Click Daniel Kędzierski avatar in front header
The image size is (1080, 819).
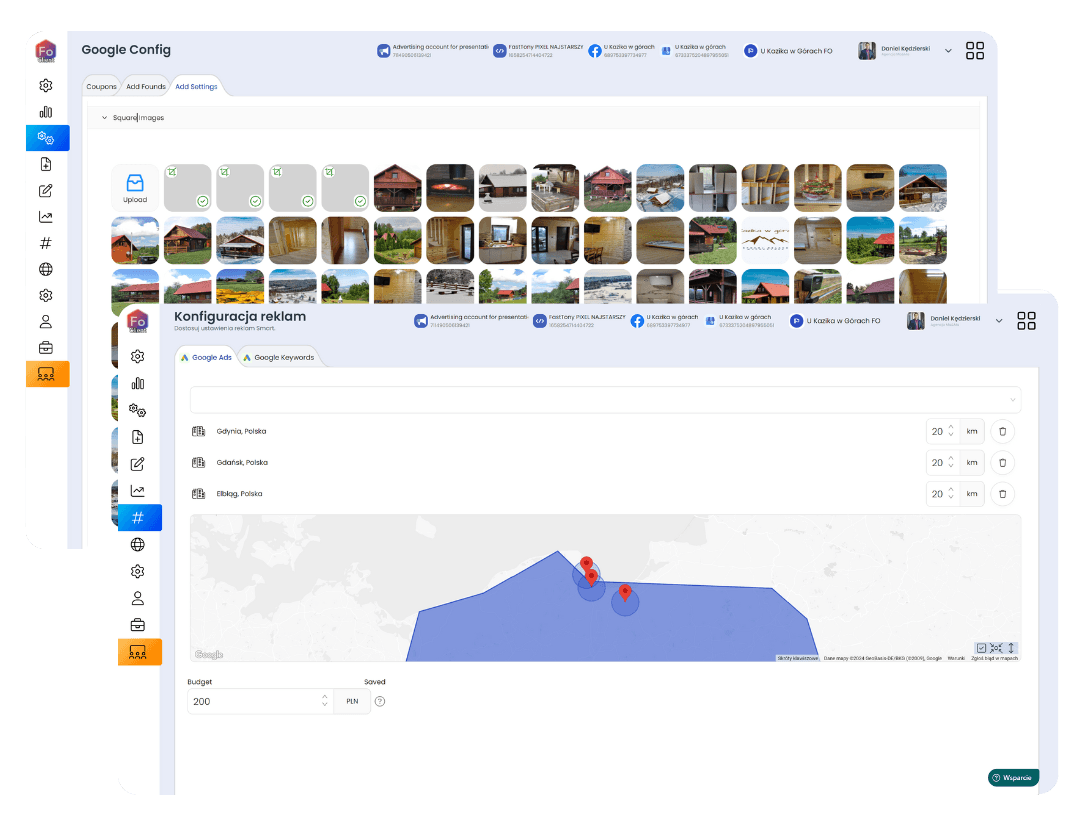point(915,320)
